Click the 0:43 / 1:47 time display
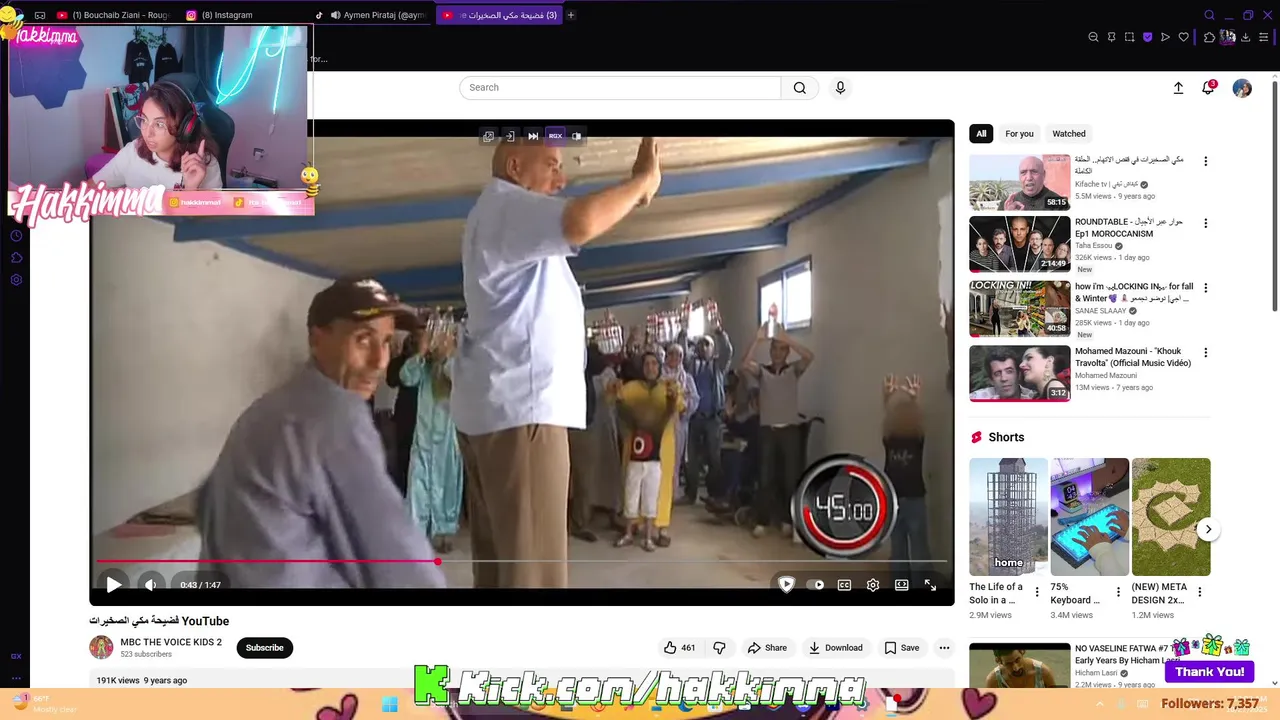The height and width of the screenshot is (720, 1280). 200,585
